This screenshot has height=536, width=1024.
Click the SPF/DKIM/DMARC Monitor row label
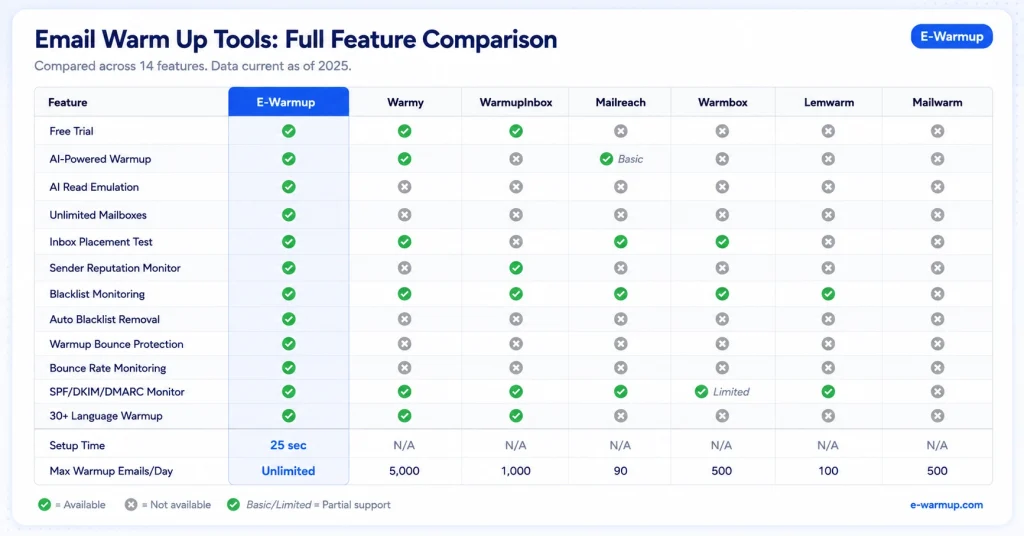[117, 392]
